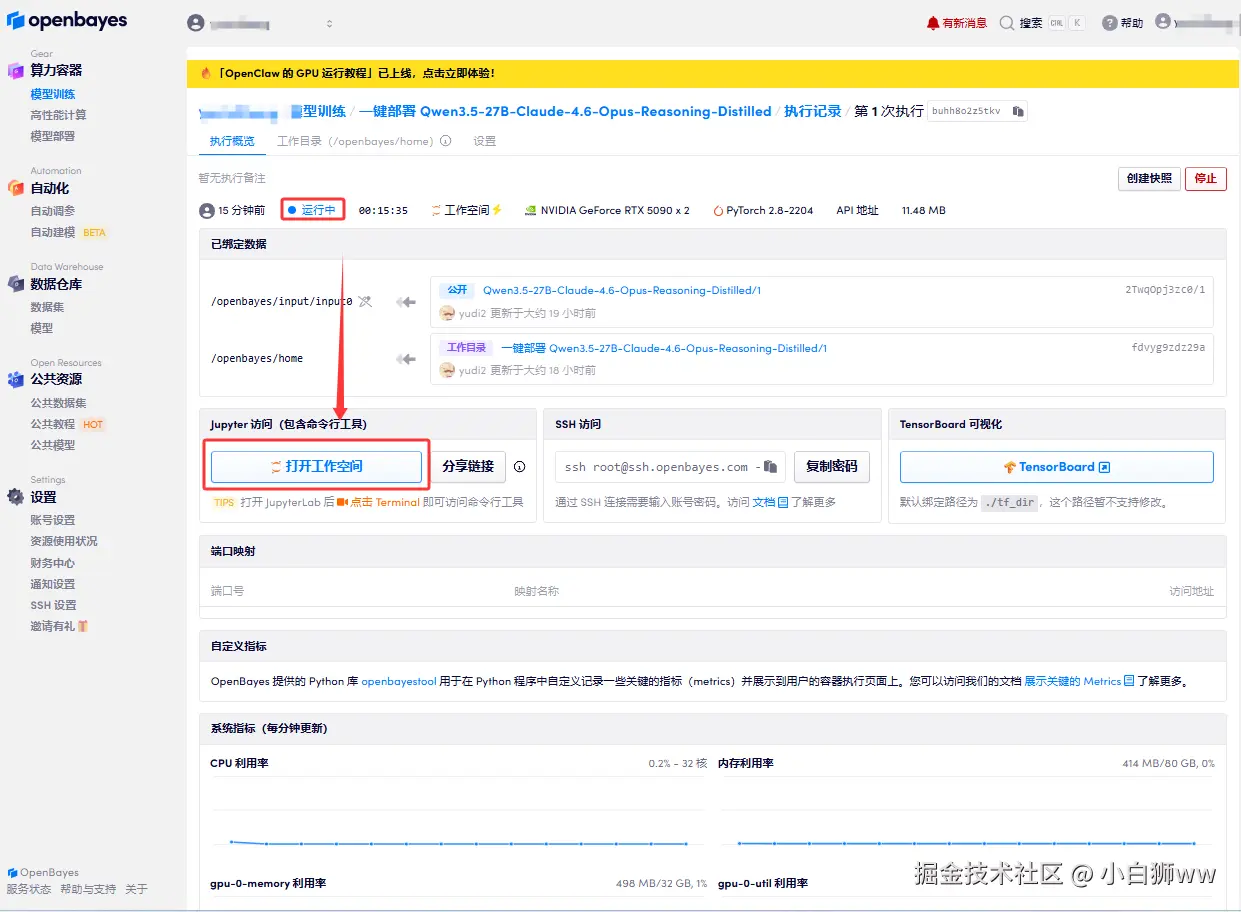The width and height of the screenshot is (1241, 912).
Task: Click the 设置 gear icon in sidebar
Action: 15,496
